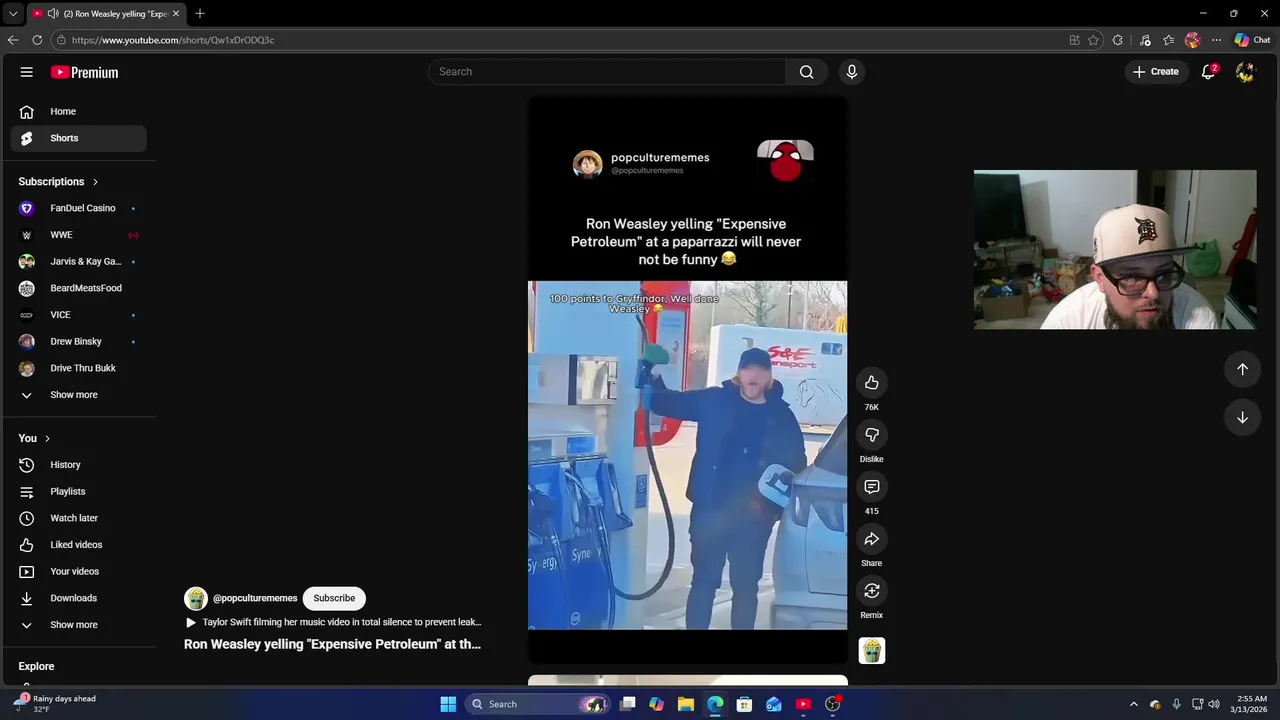The width and height of the screenshot is (1280, 720).
Task: Mute the tab via speaker icon
Action: click(x=52, y=14)
